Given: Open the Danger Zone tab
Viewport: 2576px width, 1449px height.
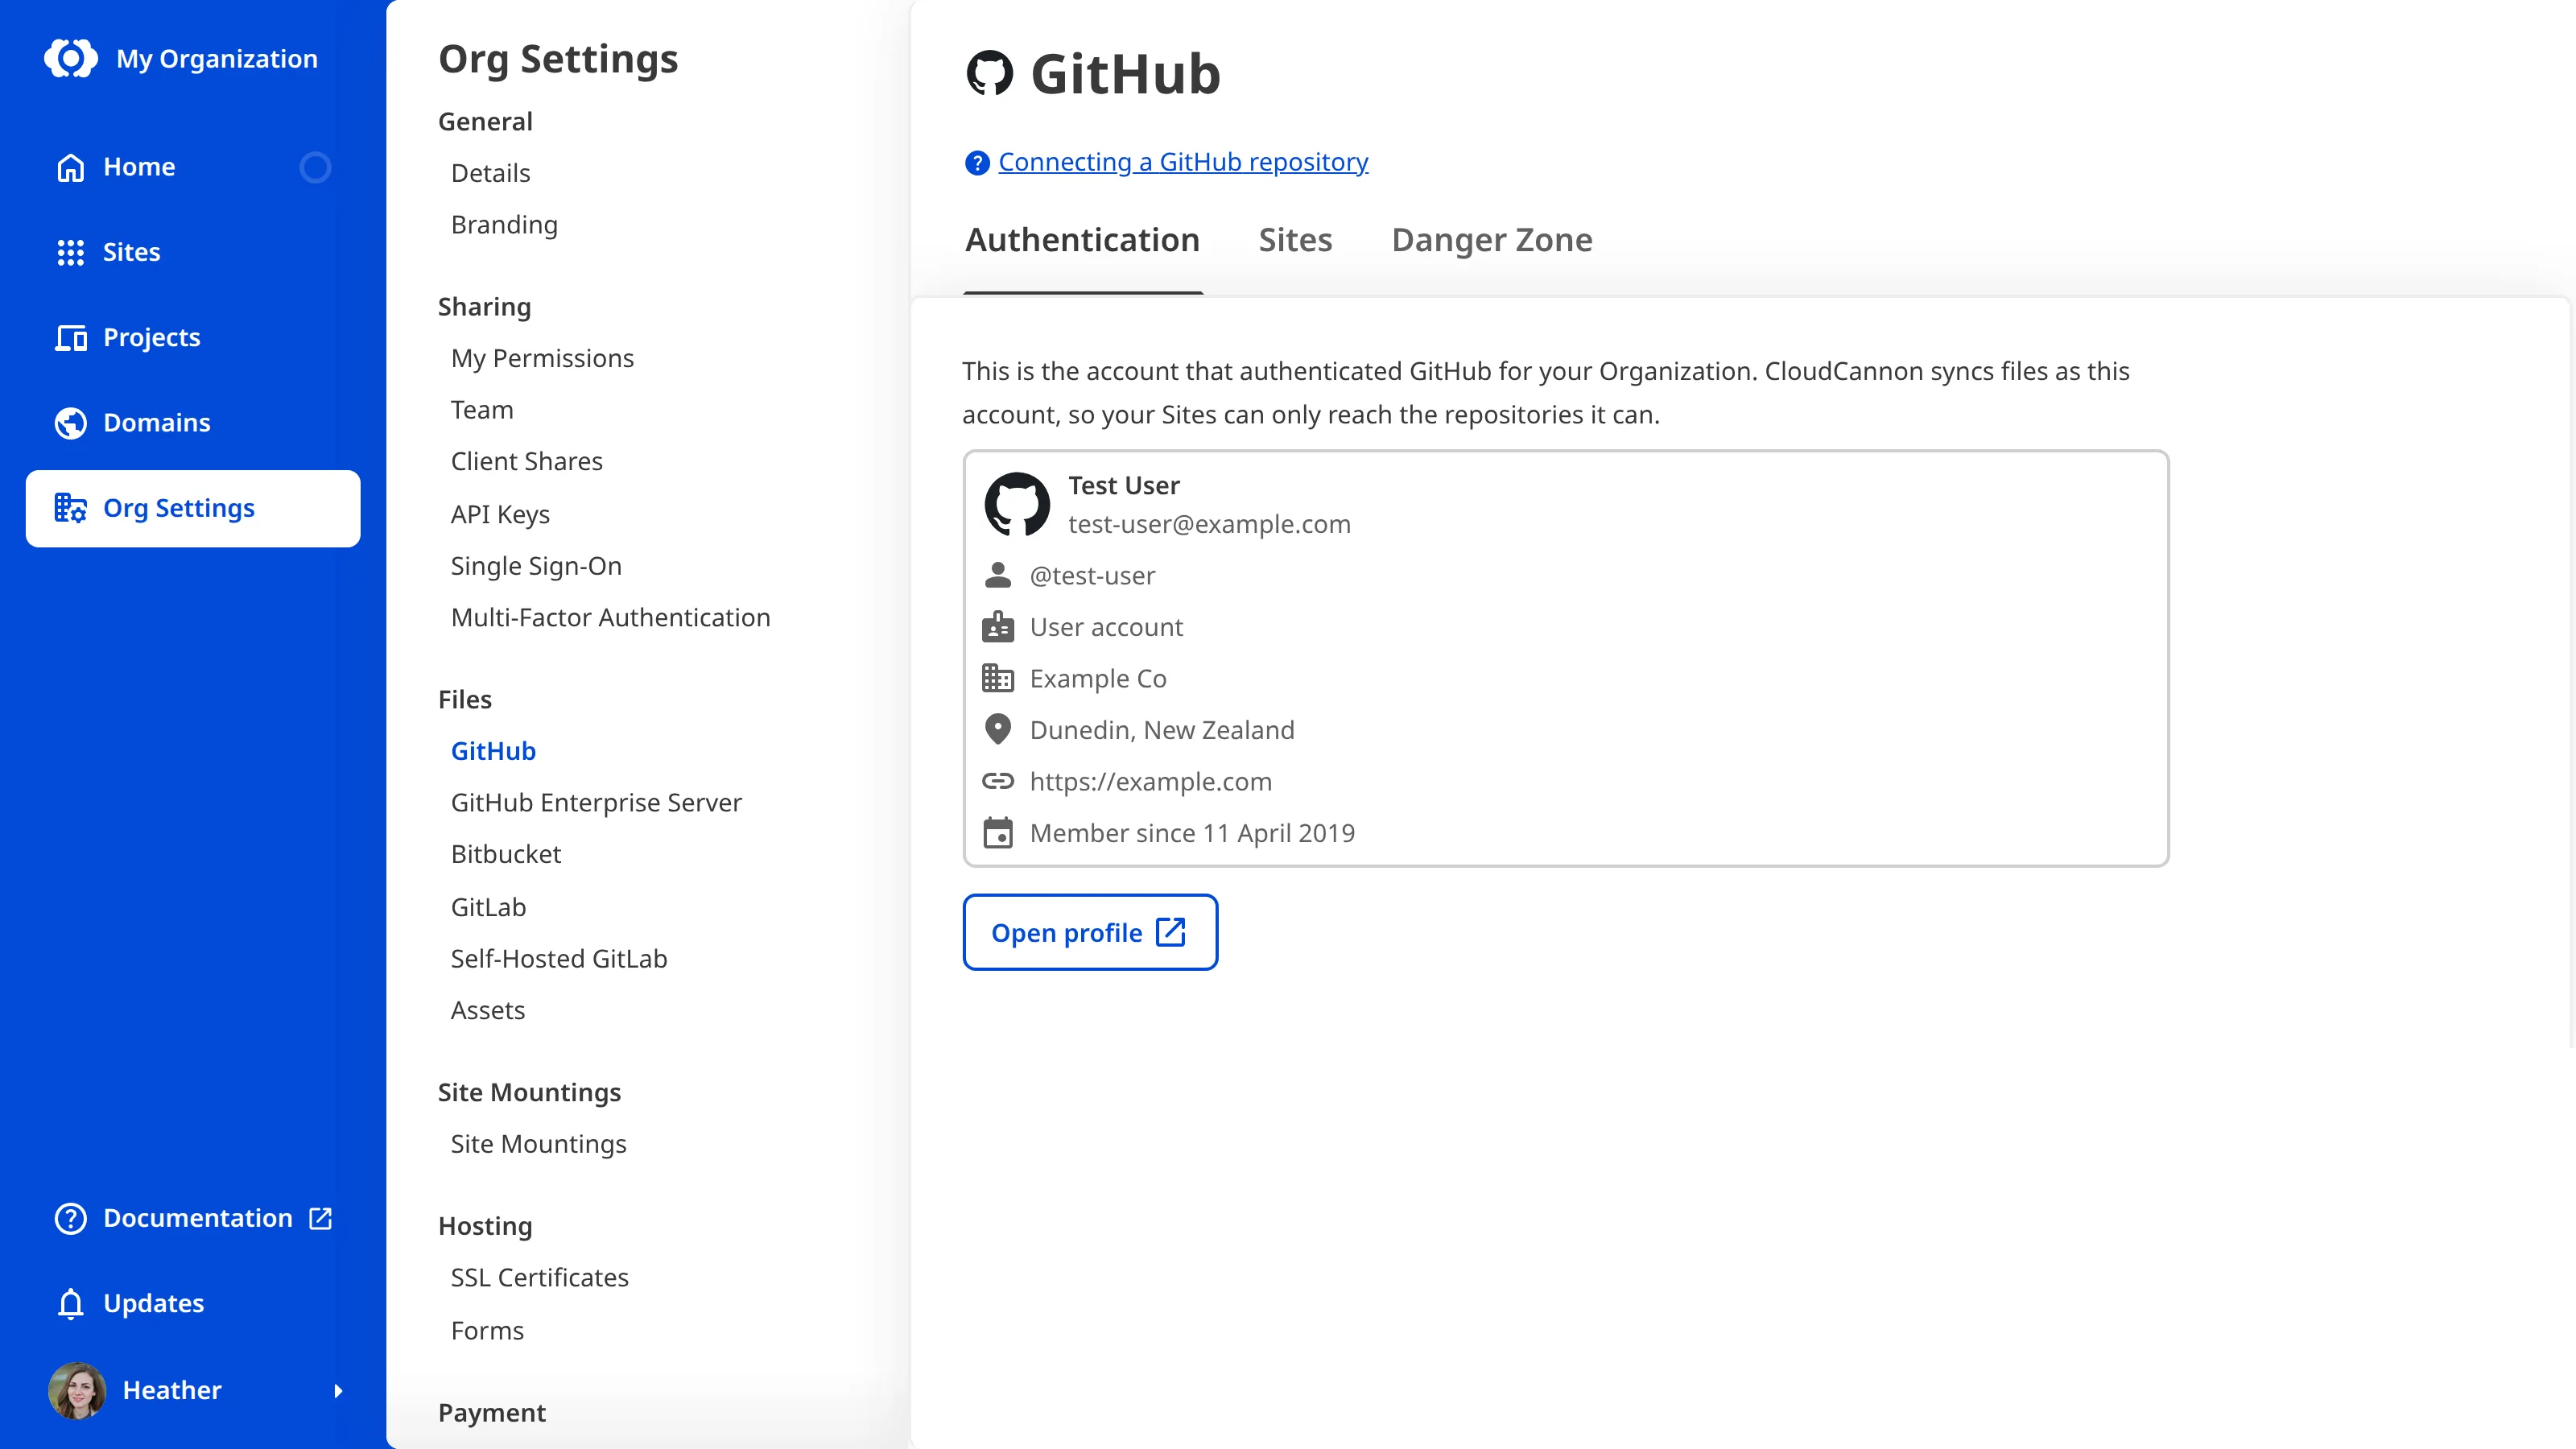Looking at the screenshot, I should 1492,240.
